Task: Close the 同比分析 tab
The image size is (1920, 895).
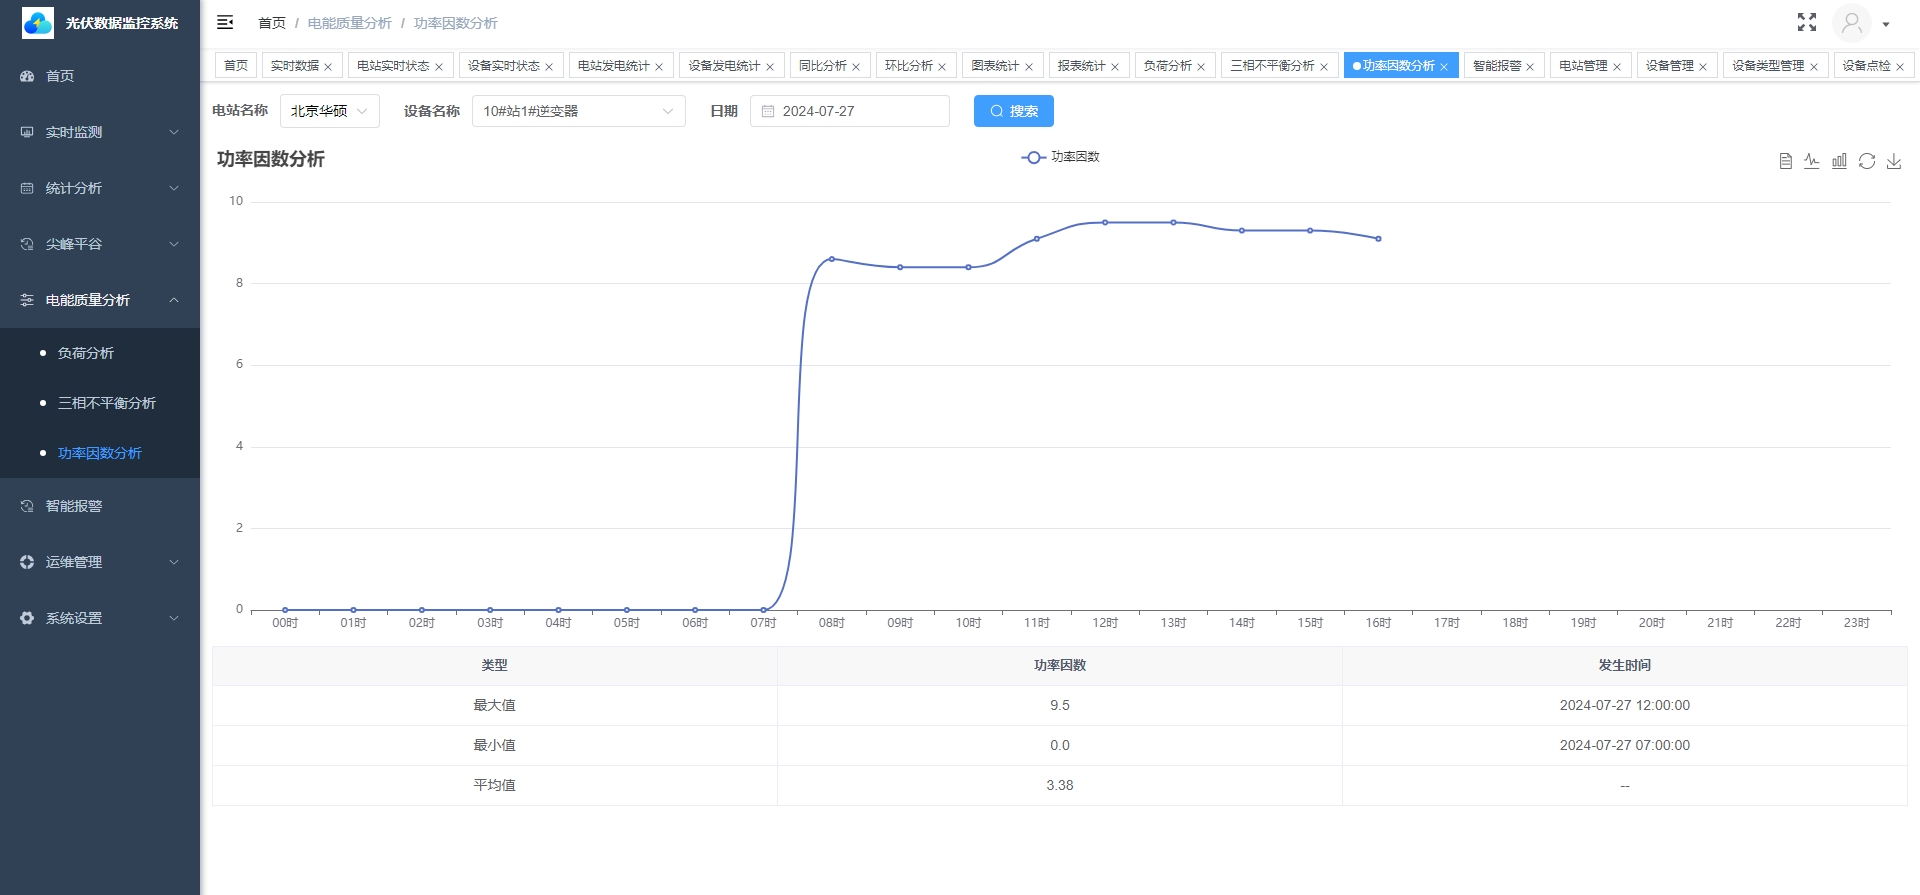Action: click(856, 67)
